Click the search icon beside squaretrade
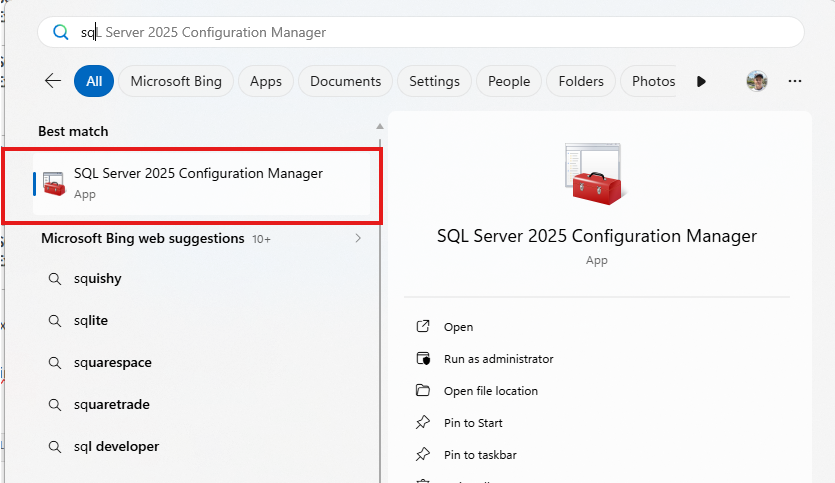Viewport: 835px width, 483px height. coord(55,405)
